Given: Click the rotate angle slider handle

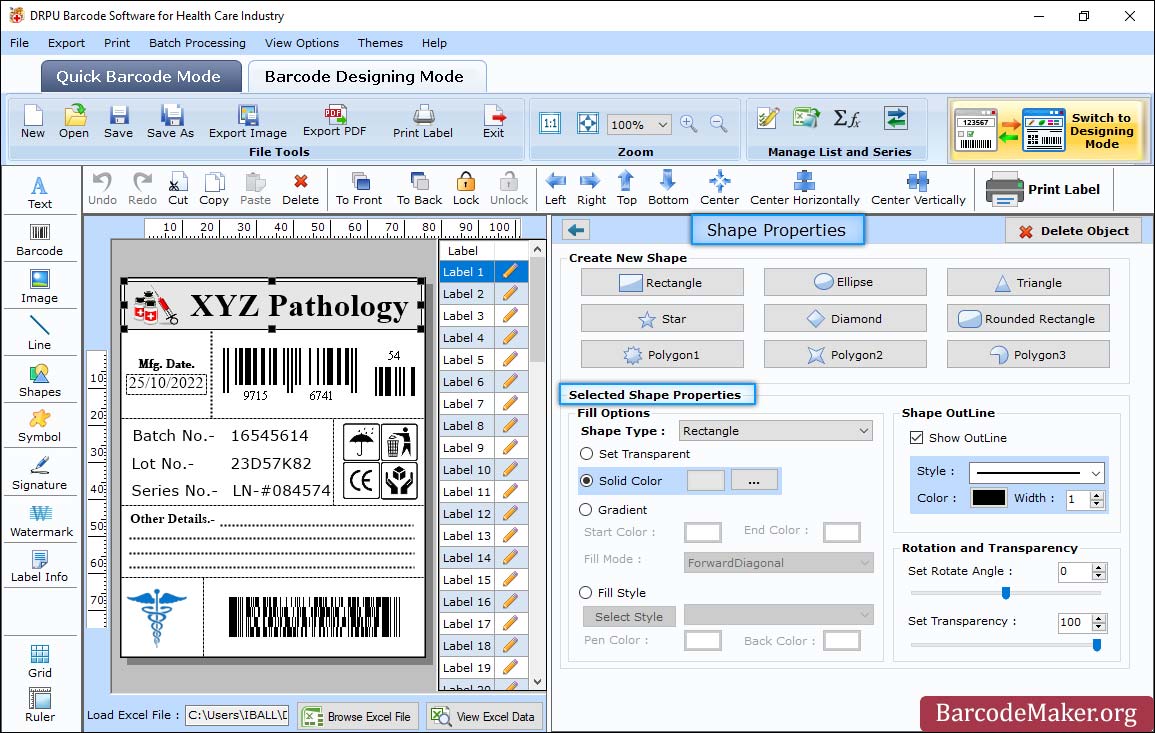Looking at the screenshot, I should point(1005,592).
